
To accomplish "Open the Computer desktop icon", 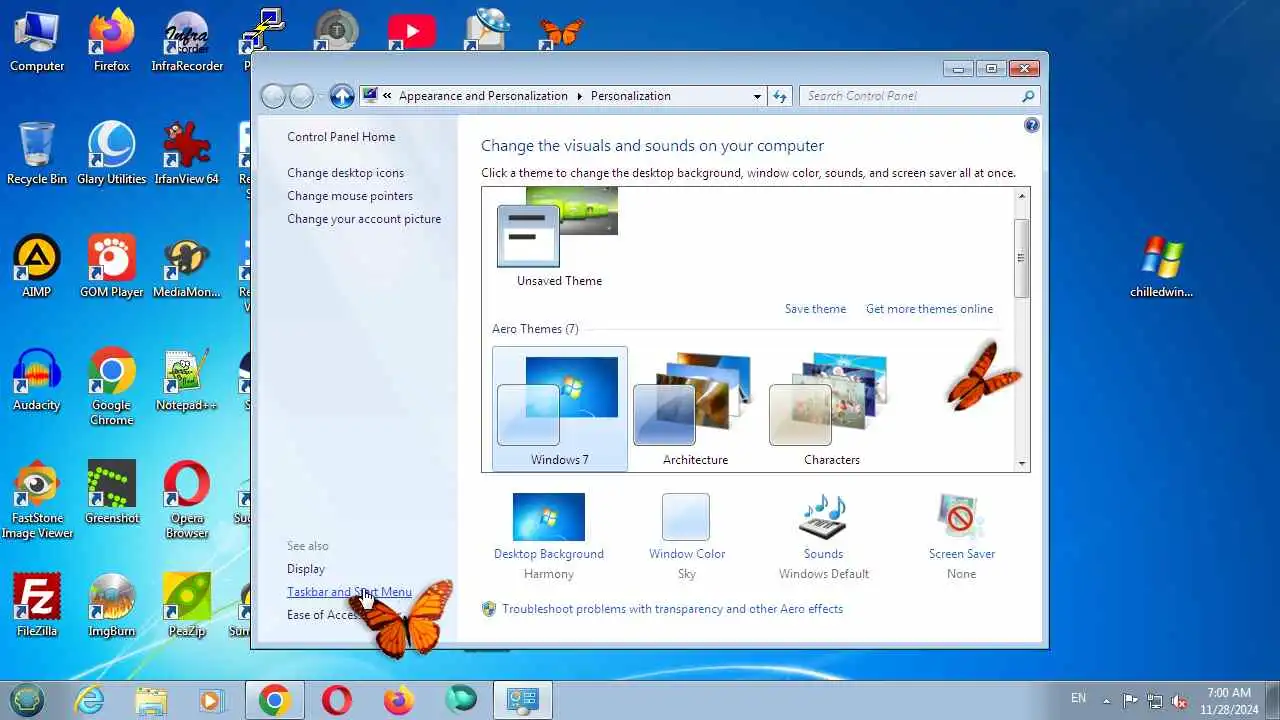I will coord(37,42).
